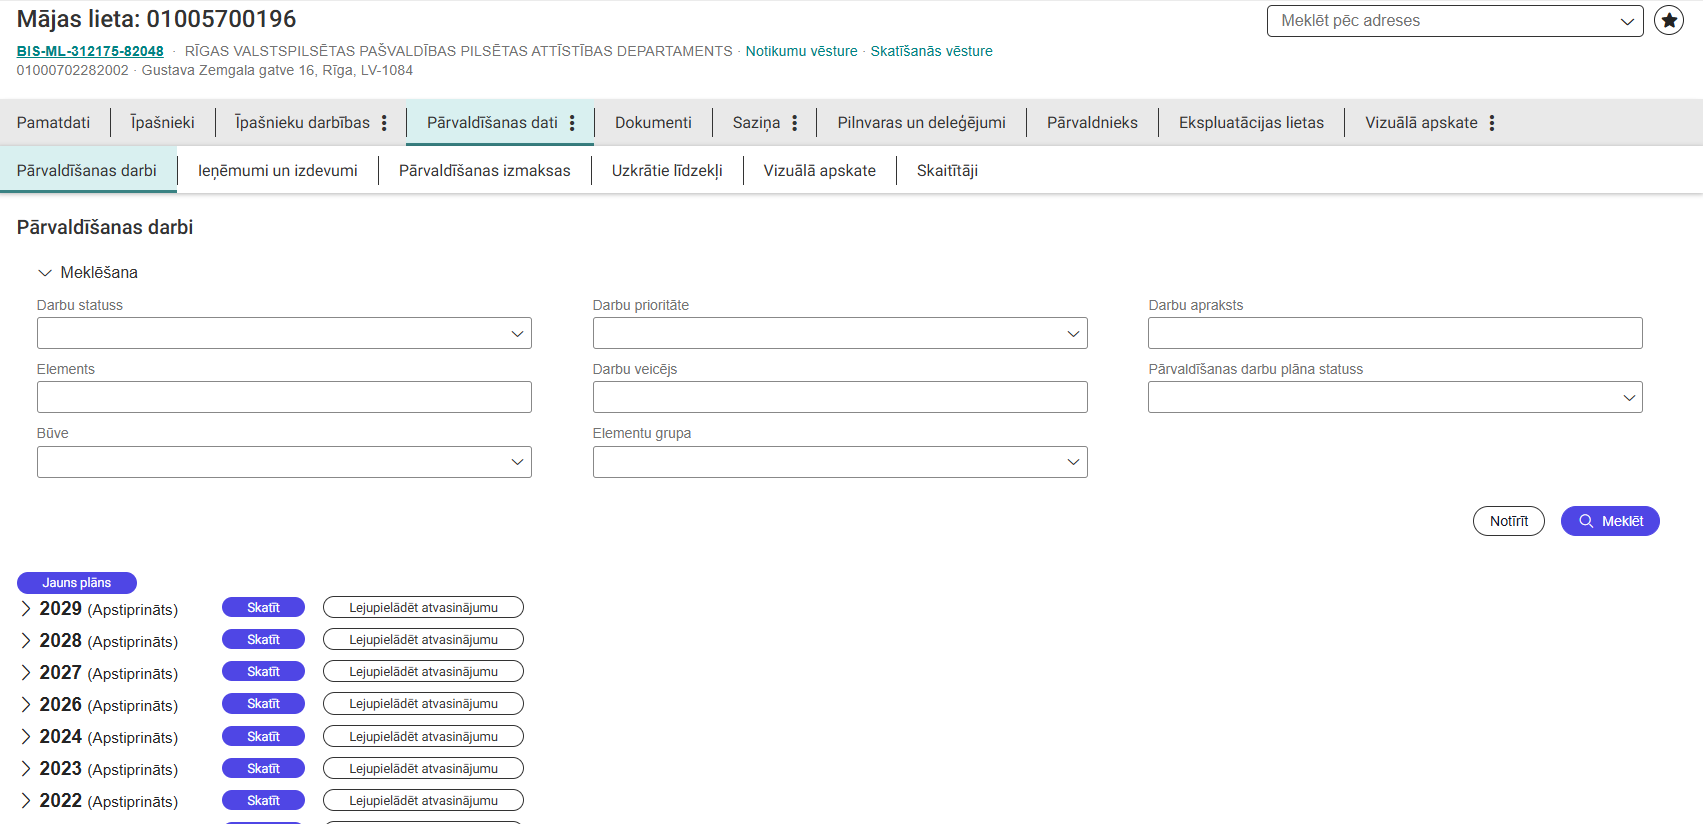The width and height of the screenshot is (1703, 824).
Task: Open the Darbu prioritāte dropdown
Action: coord(839,333)
